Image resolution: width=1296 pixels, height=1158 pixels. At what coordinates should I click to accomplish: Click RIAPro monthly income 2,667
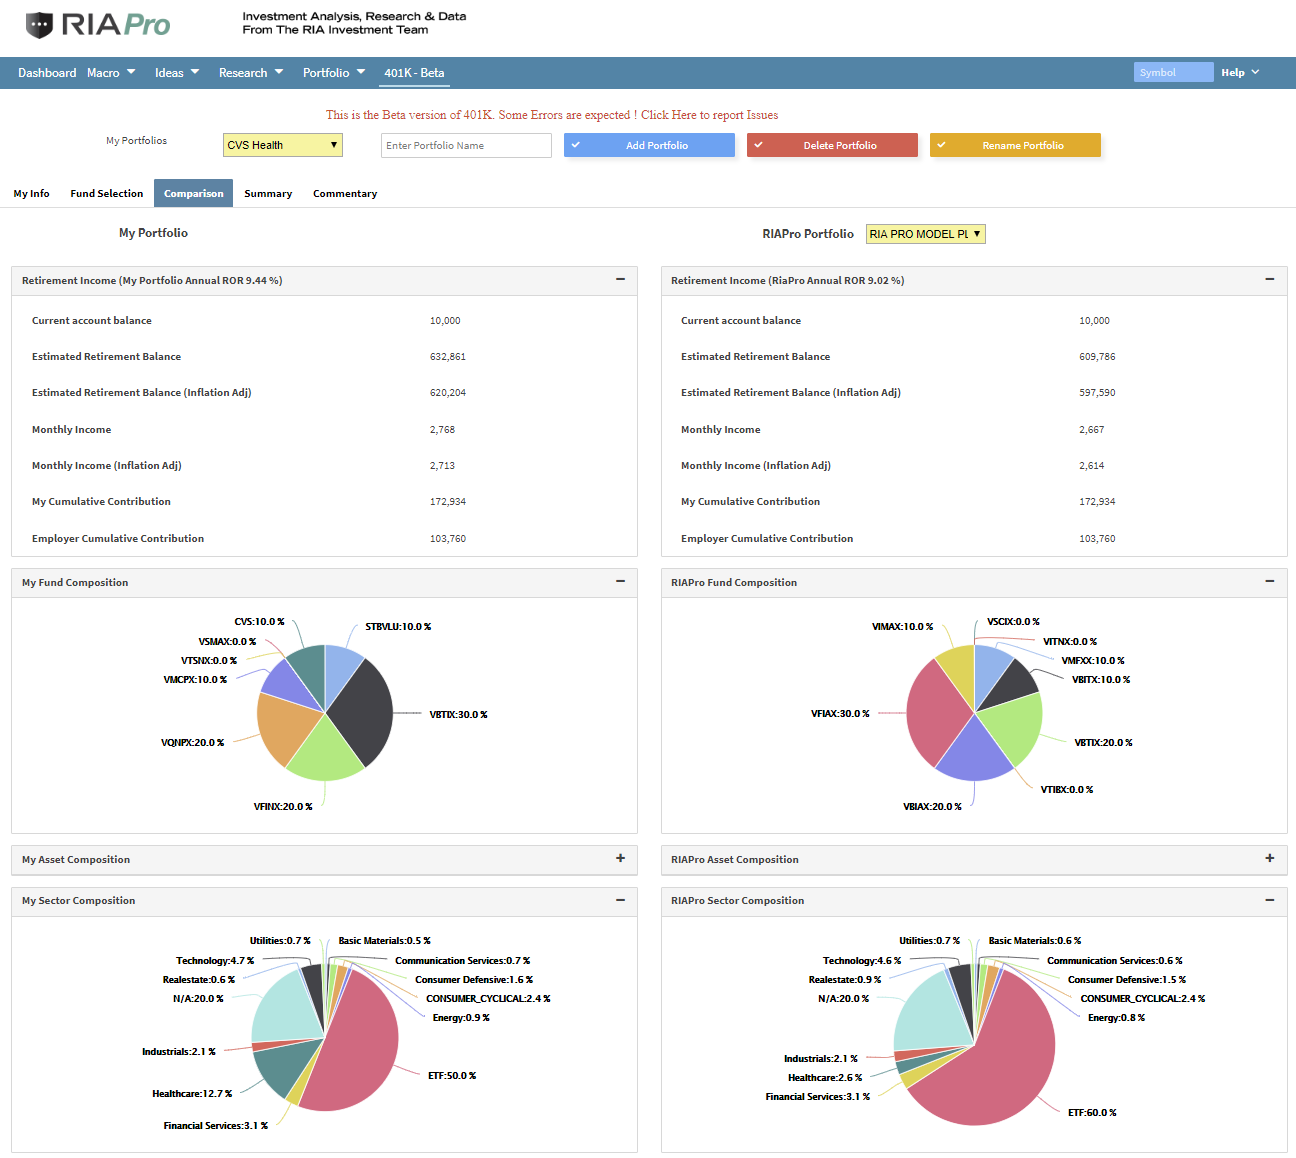1091,430
